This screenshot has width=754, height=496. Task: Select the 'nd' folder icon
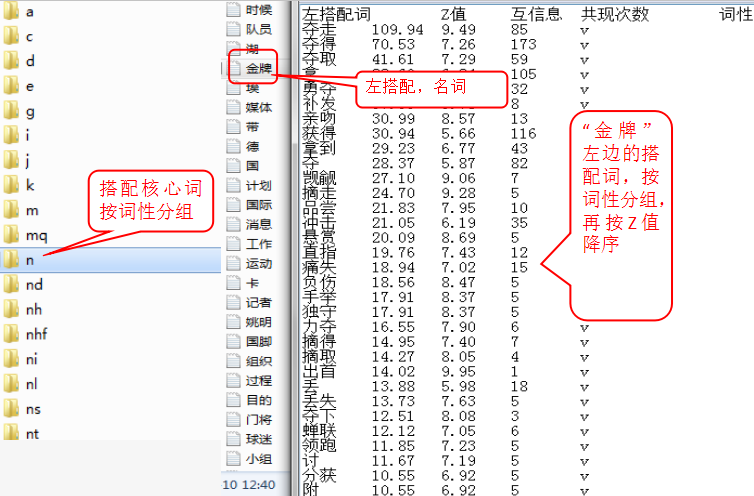[x=11, y=285]
